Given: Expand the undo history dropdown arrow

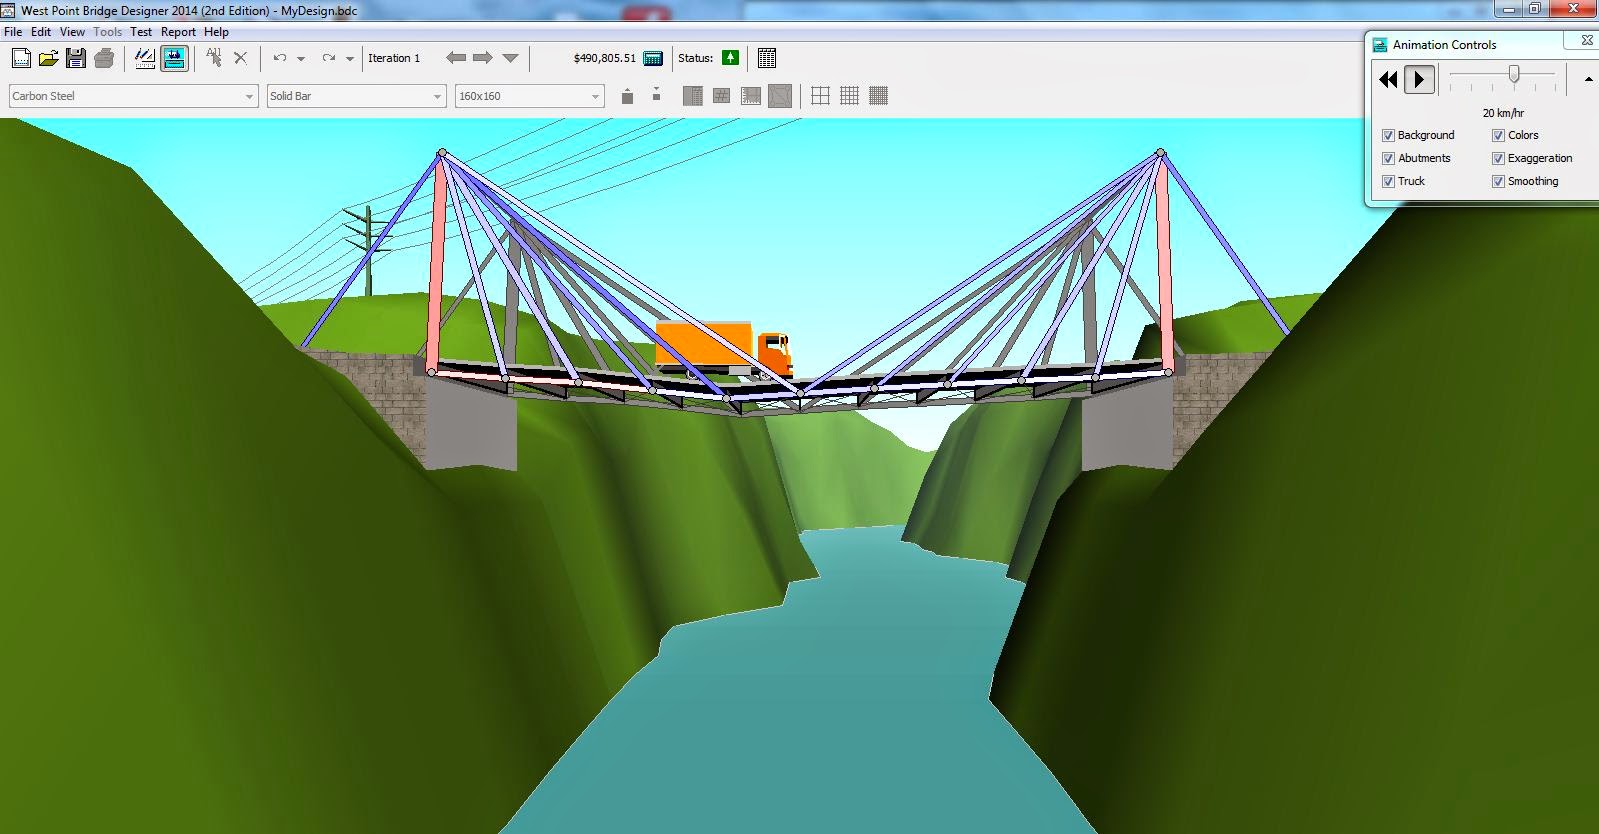Looking at the screenshot, I should (x=301, y=59).
